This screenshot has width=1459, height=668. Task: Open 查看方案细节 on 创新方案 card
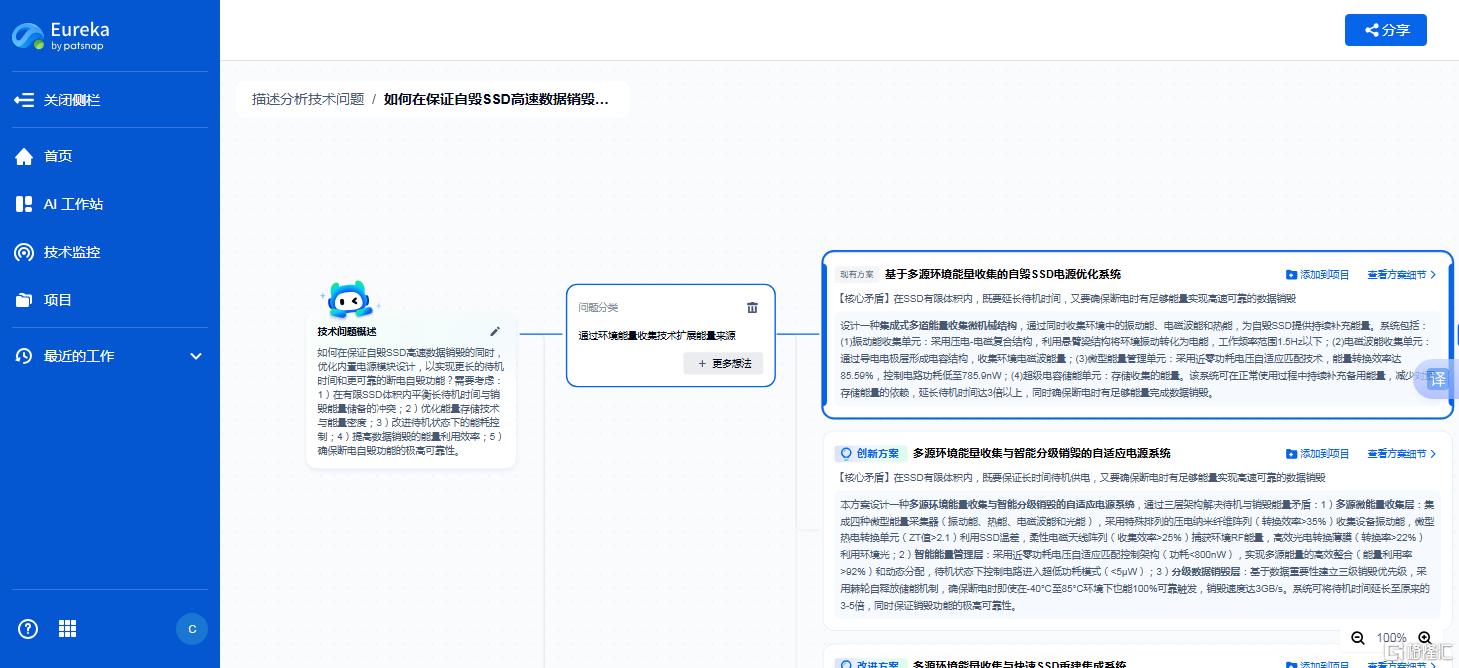click(x=1402, y=453)
